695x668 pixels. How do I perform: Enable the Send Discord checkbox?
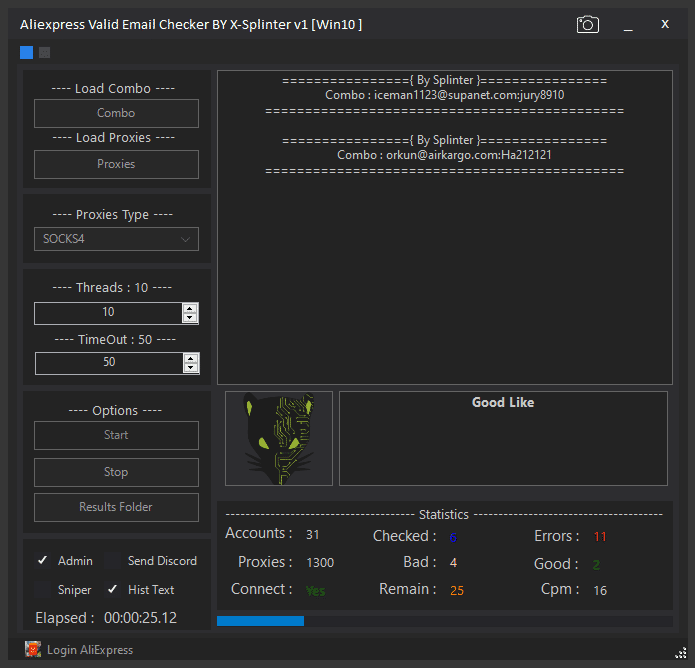tap(113, 561)
